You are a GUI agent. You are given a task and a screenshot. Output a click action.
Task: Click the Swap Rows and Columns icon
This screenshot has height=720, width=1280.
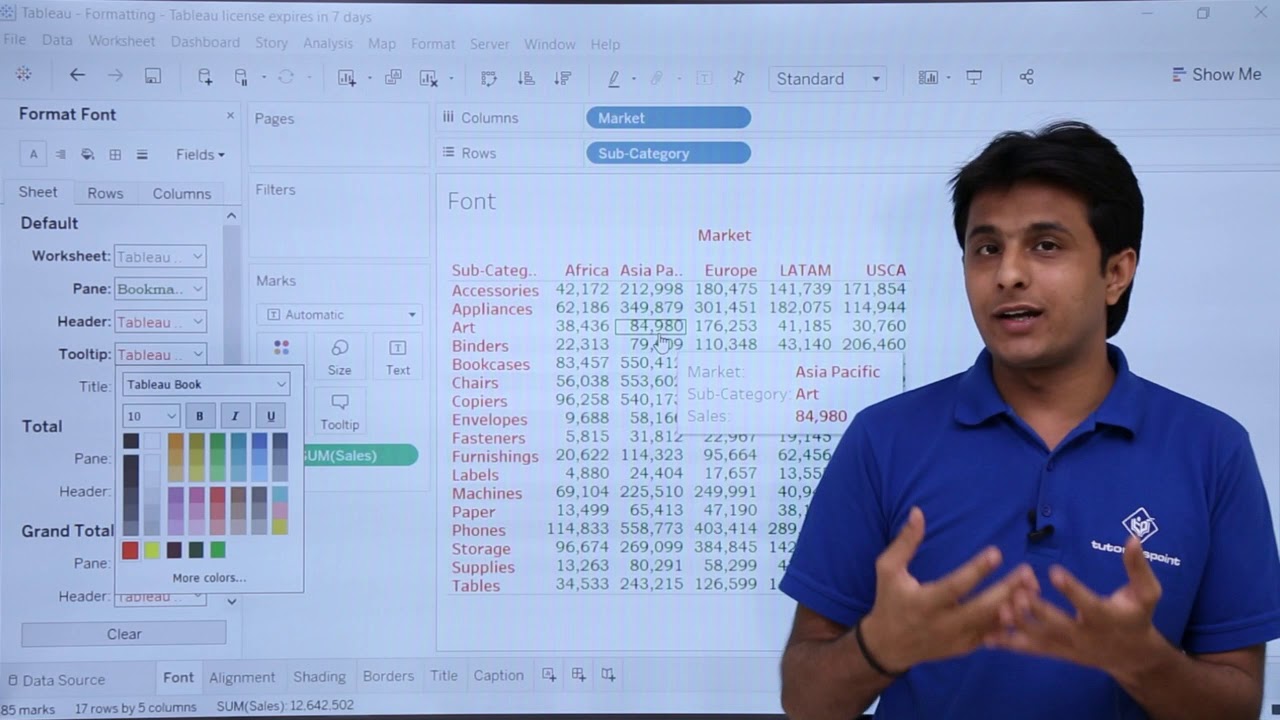point(489,77)
